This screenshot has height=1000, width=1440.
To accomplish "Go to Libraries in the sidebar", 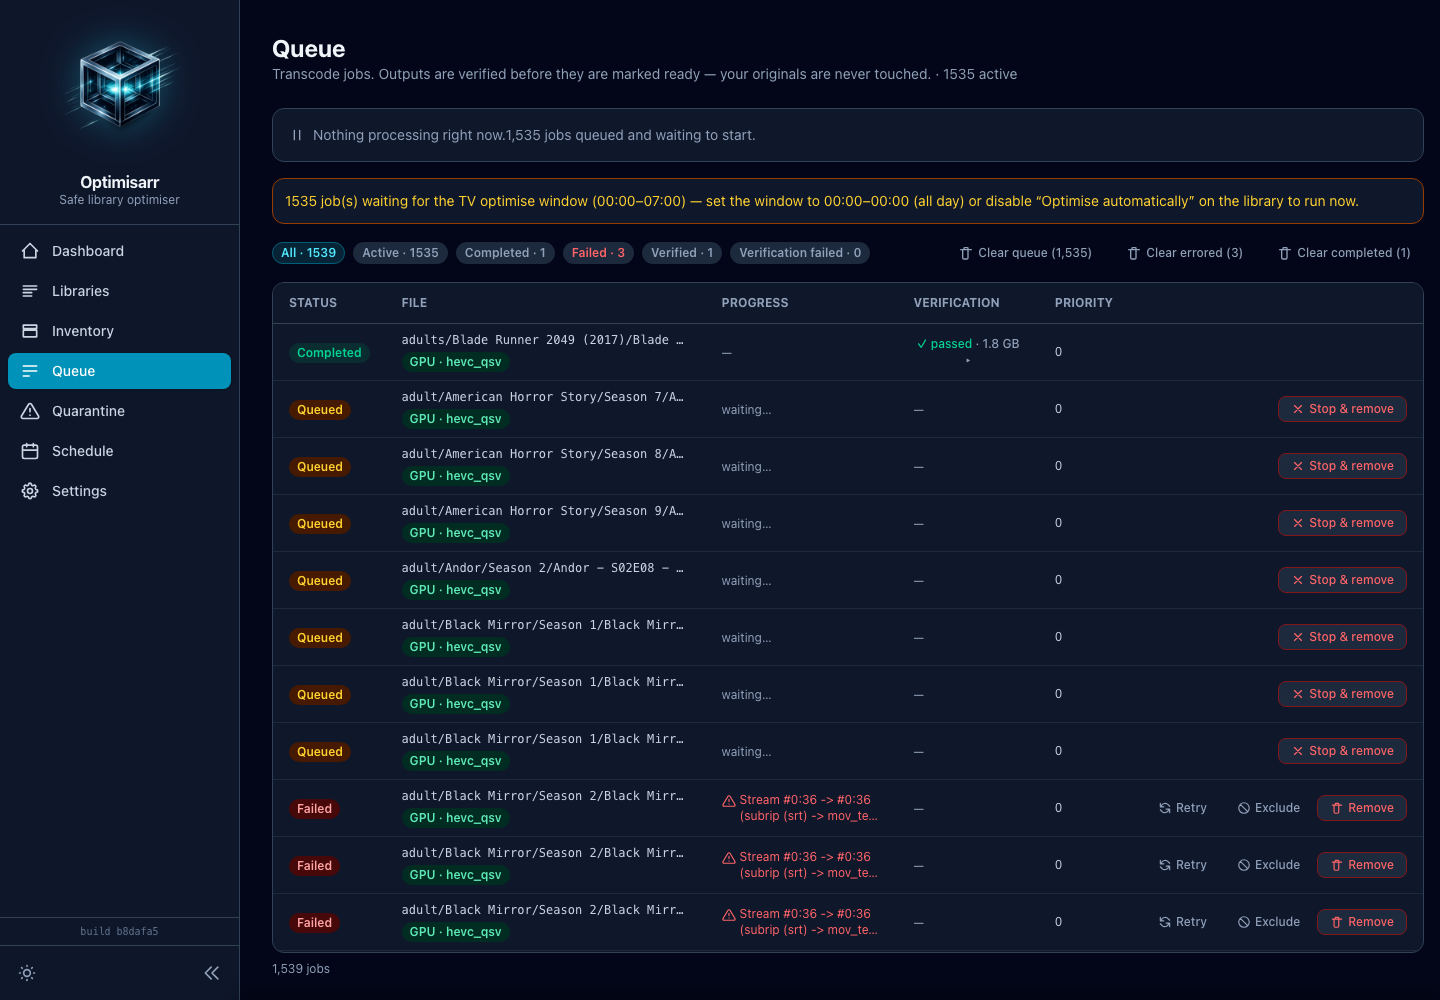I will pos(119,291).
